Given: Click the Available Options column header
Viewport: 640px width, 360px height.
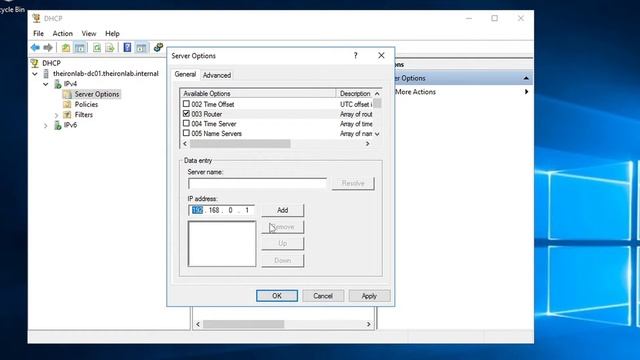Looking at the screenshot, I should point(258,93).
